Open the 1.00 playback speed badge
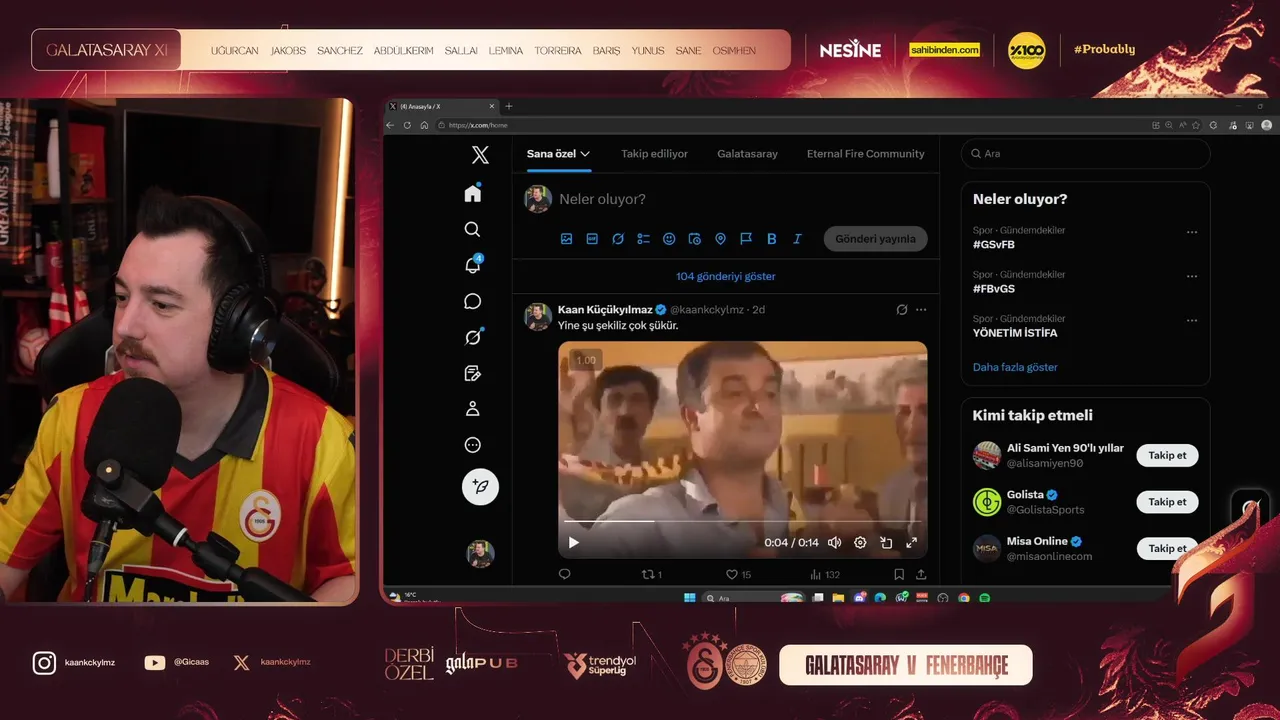 point(586,360)
